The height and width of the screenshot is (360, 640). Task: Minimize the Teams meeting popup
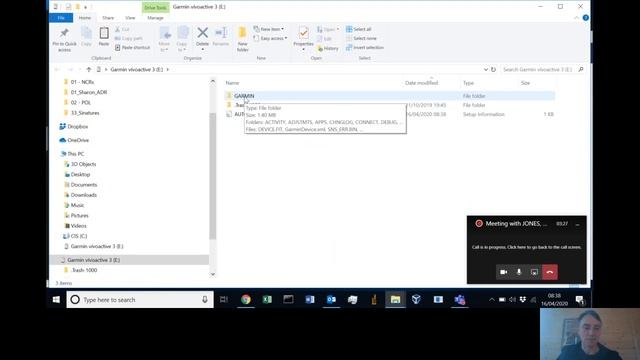pyautogui.click(x=577, y=224)
